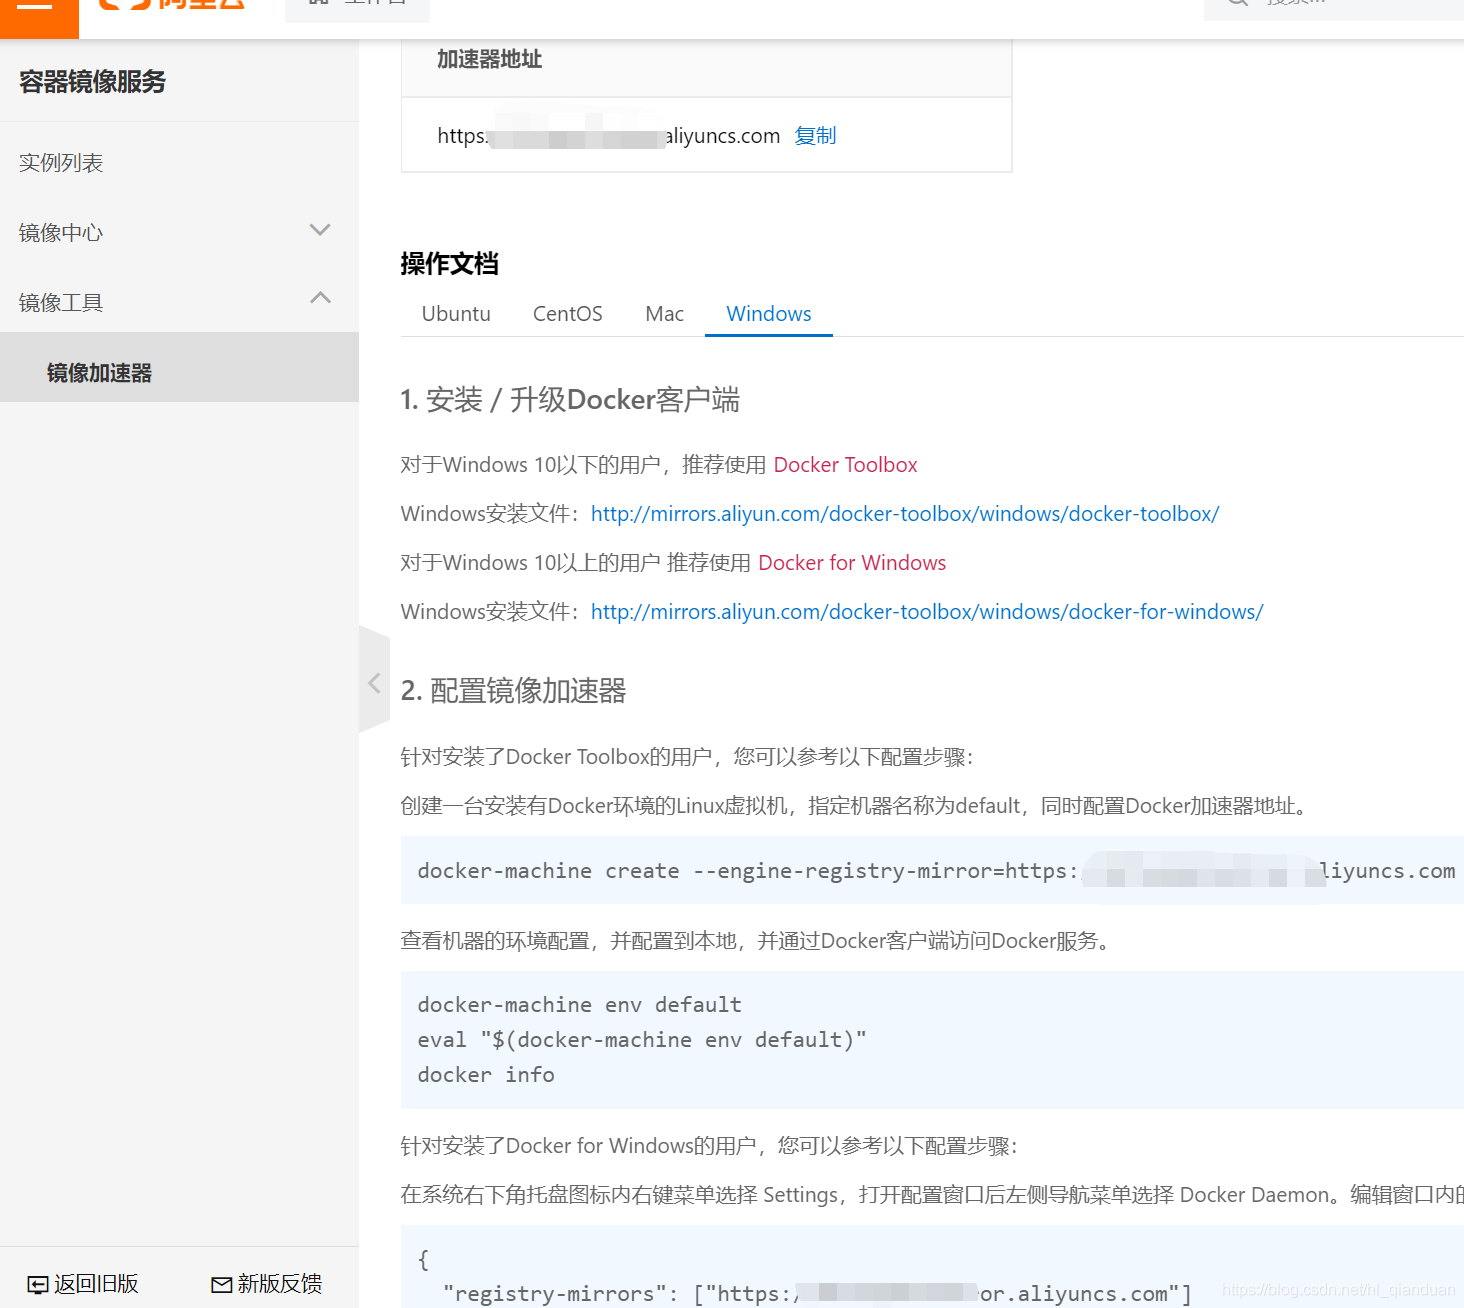Viewport: 1464px width, 1308px height.
Task: Click the 'docker-machine env default' code line
Action: [x=580, y=1005]
